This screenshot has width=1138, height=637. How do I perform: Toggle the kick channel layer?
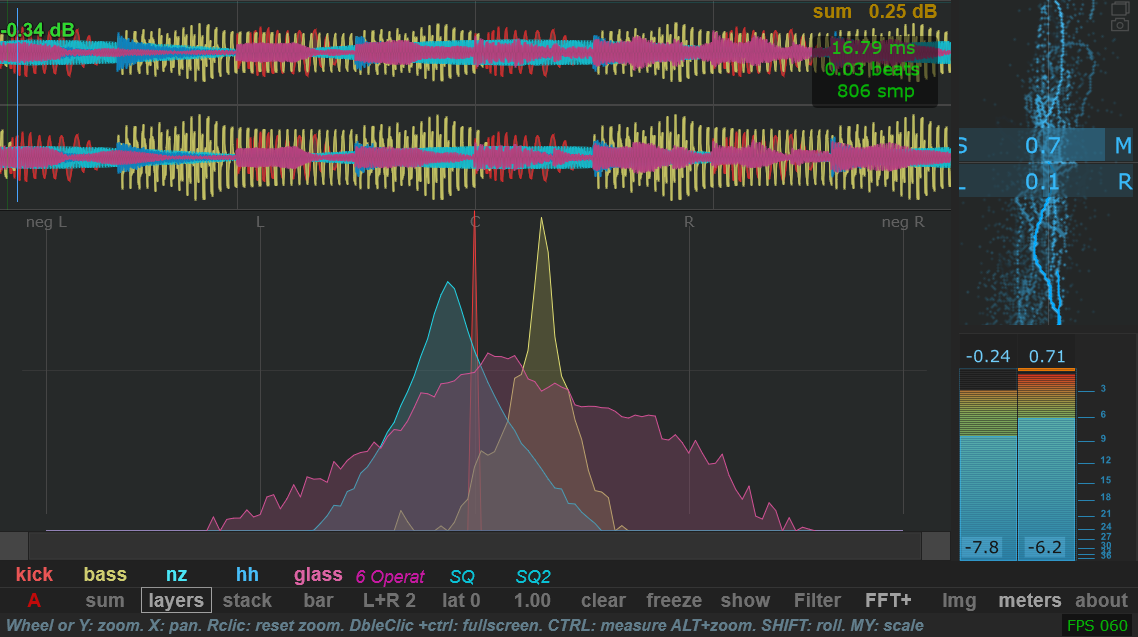(34, 575)
